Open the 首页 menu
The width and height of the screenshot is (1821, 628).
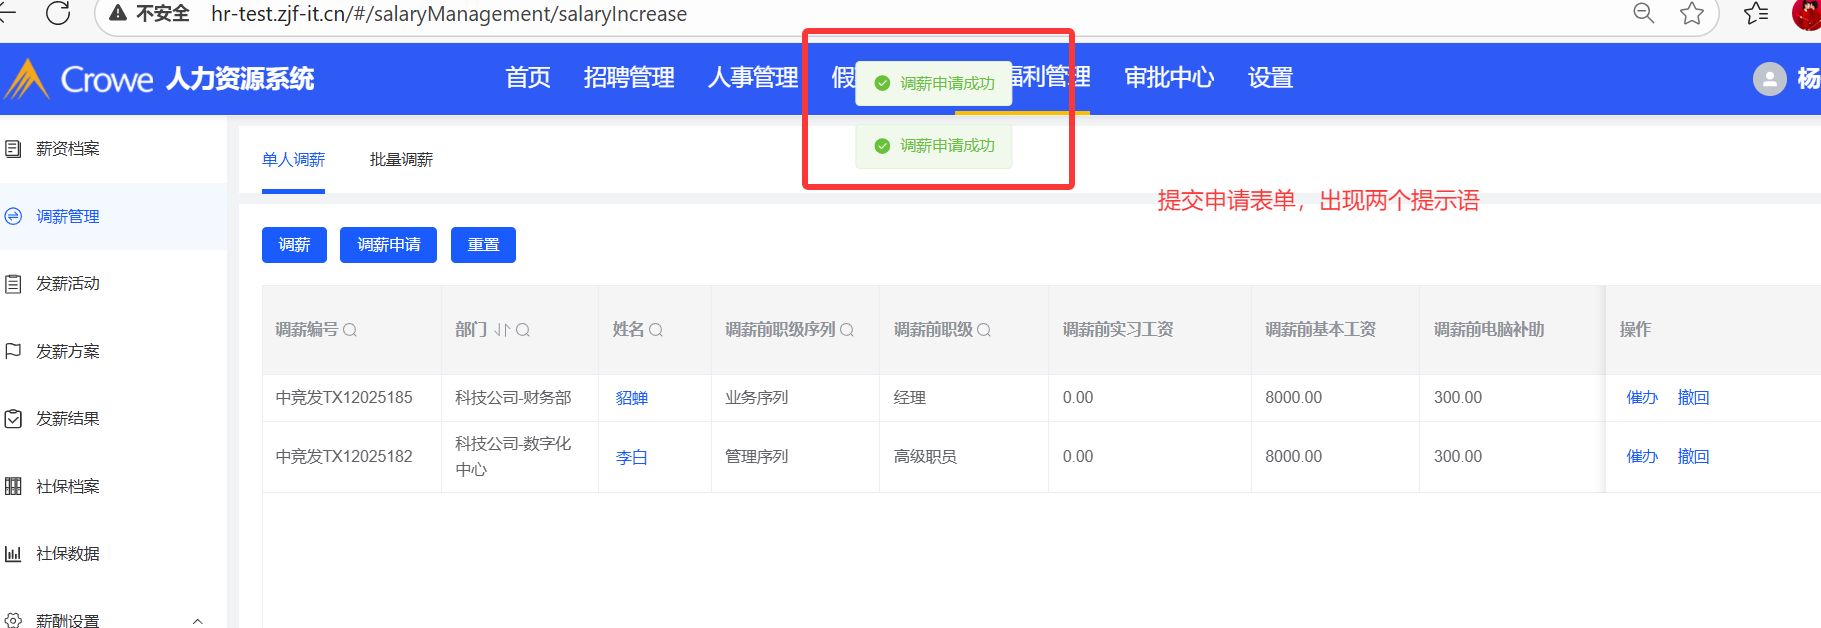click(x=528, y=78)
